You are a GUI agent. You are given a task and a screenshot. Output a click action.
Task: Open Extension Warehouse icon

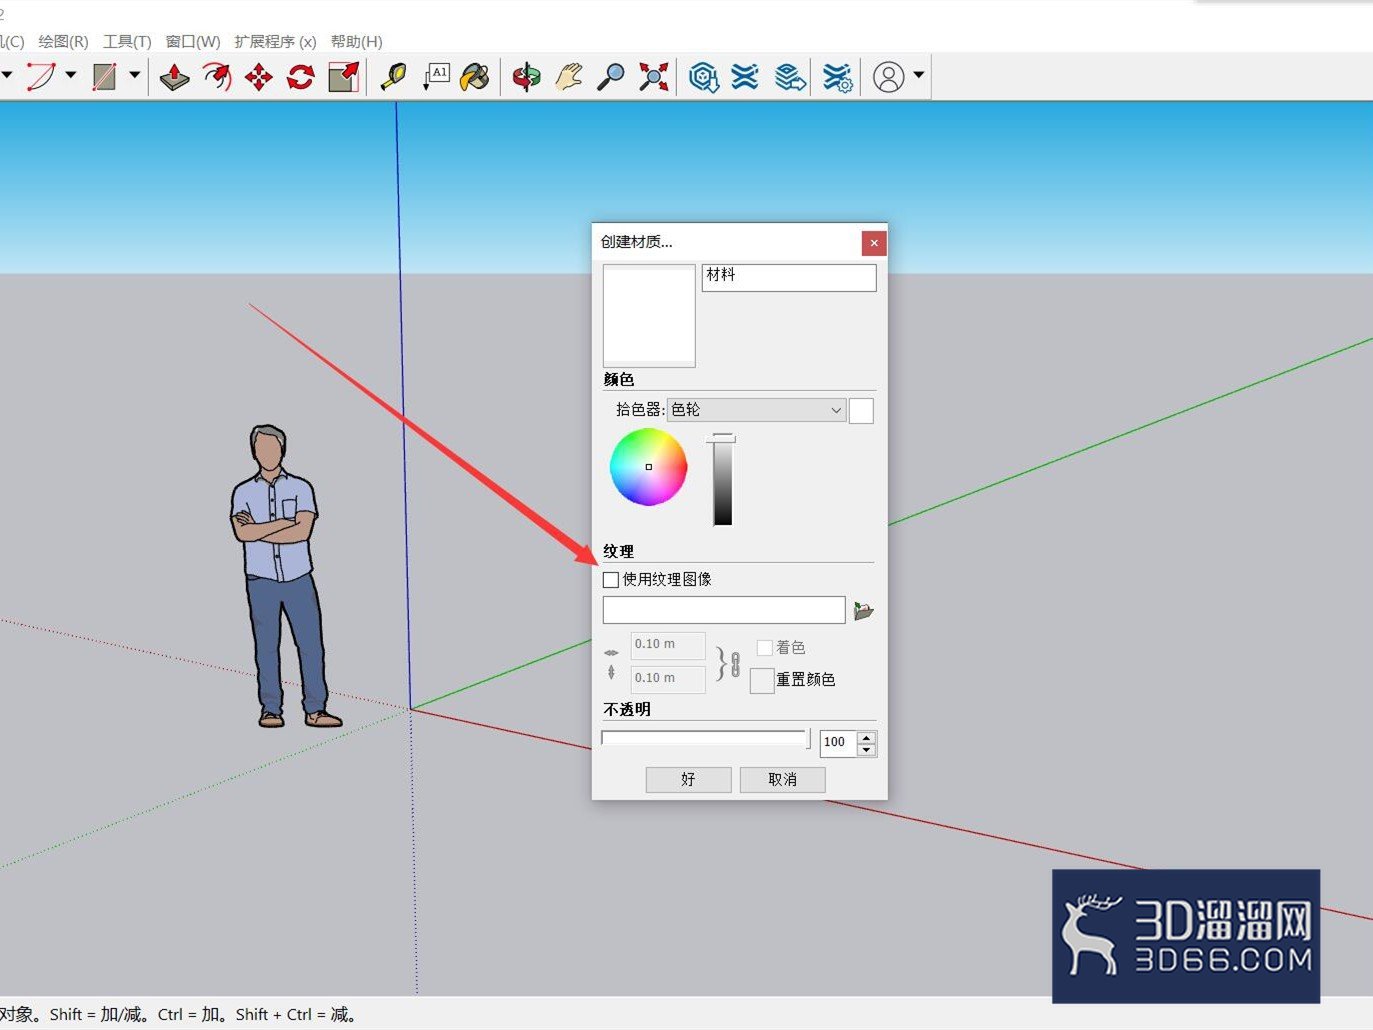745,77
